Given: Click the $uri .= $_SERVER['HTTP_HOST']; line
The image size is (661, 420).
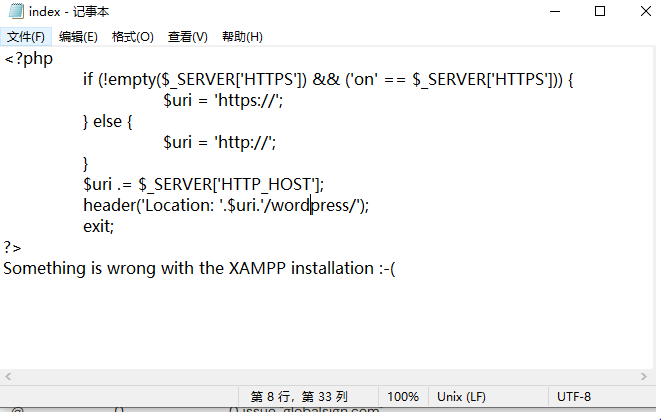Looking at the screenshot, I should click(203, 184).
